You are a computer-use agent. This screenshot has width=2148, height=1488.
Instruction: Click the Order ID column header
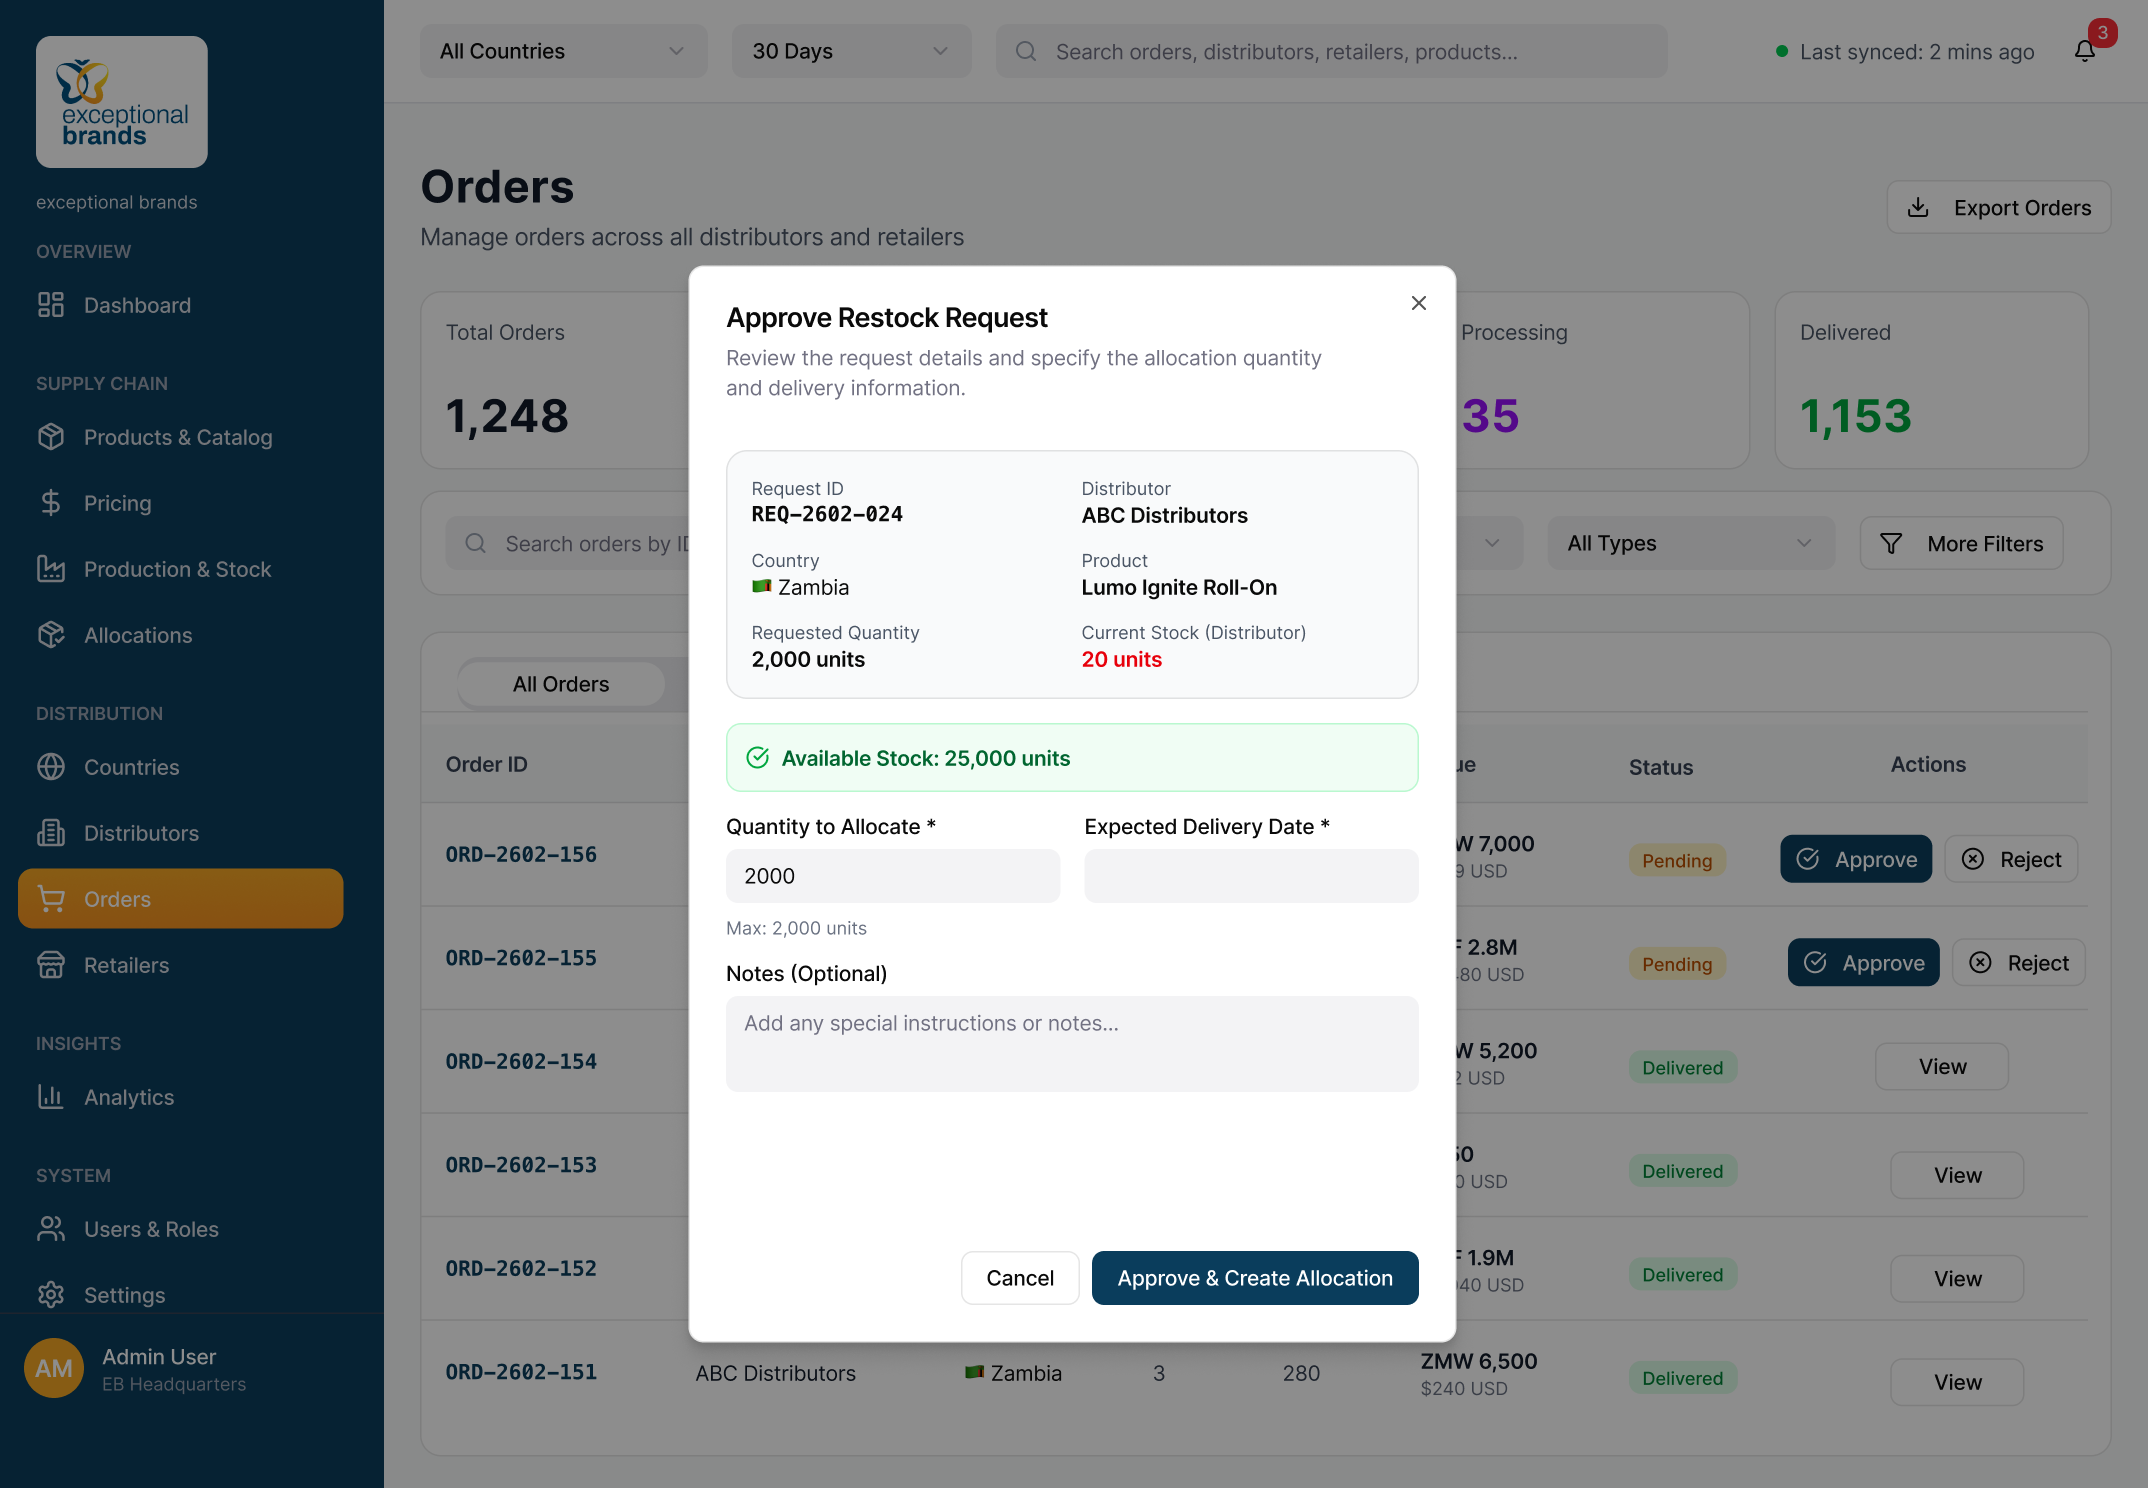tap(486, 764)
